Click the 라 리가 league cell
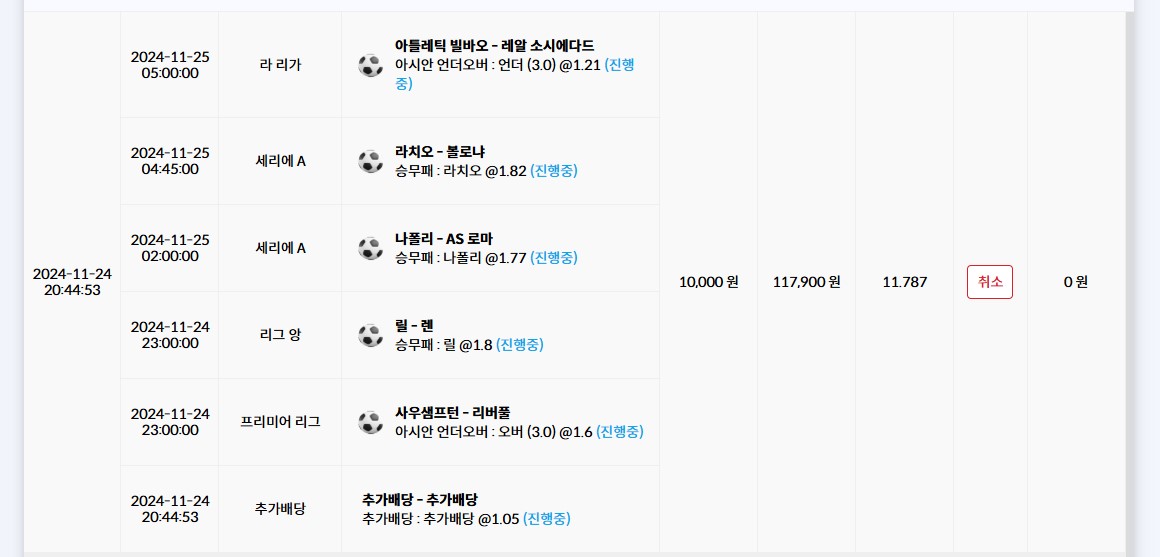This screenshot has height=557, width=1160. pyautogui.click(x=280, y=65)
